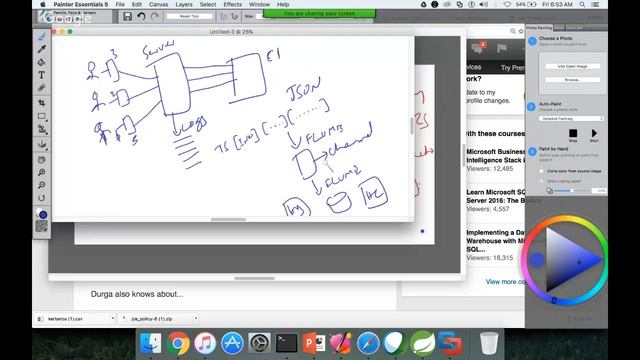This screenshot has width=640, height=360.
Task: Click Use Open Image button
Action: click(572, 66)
